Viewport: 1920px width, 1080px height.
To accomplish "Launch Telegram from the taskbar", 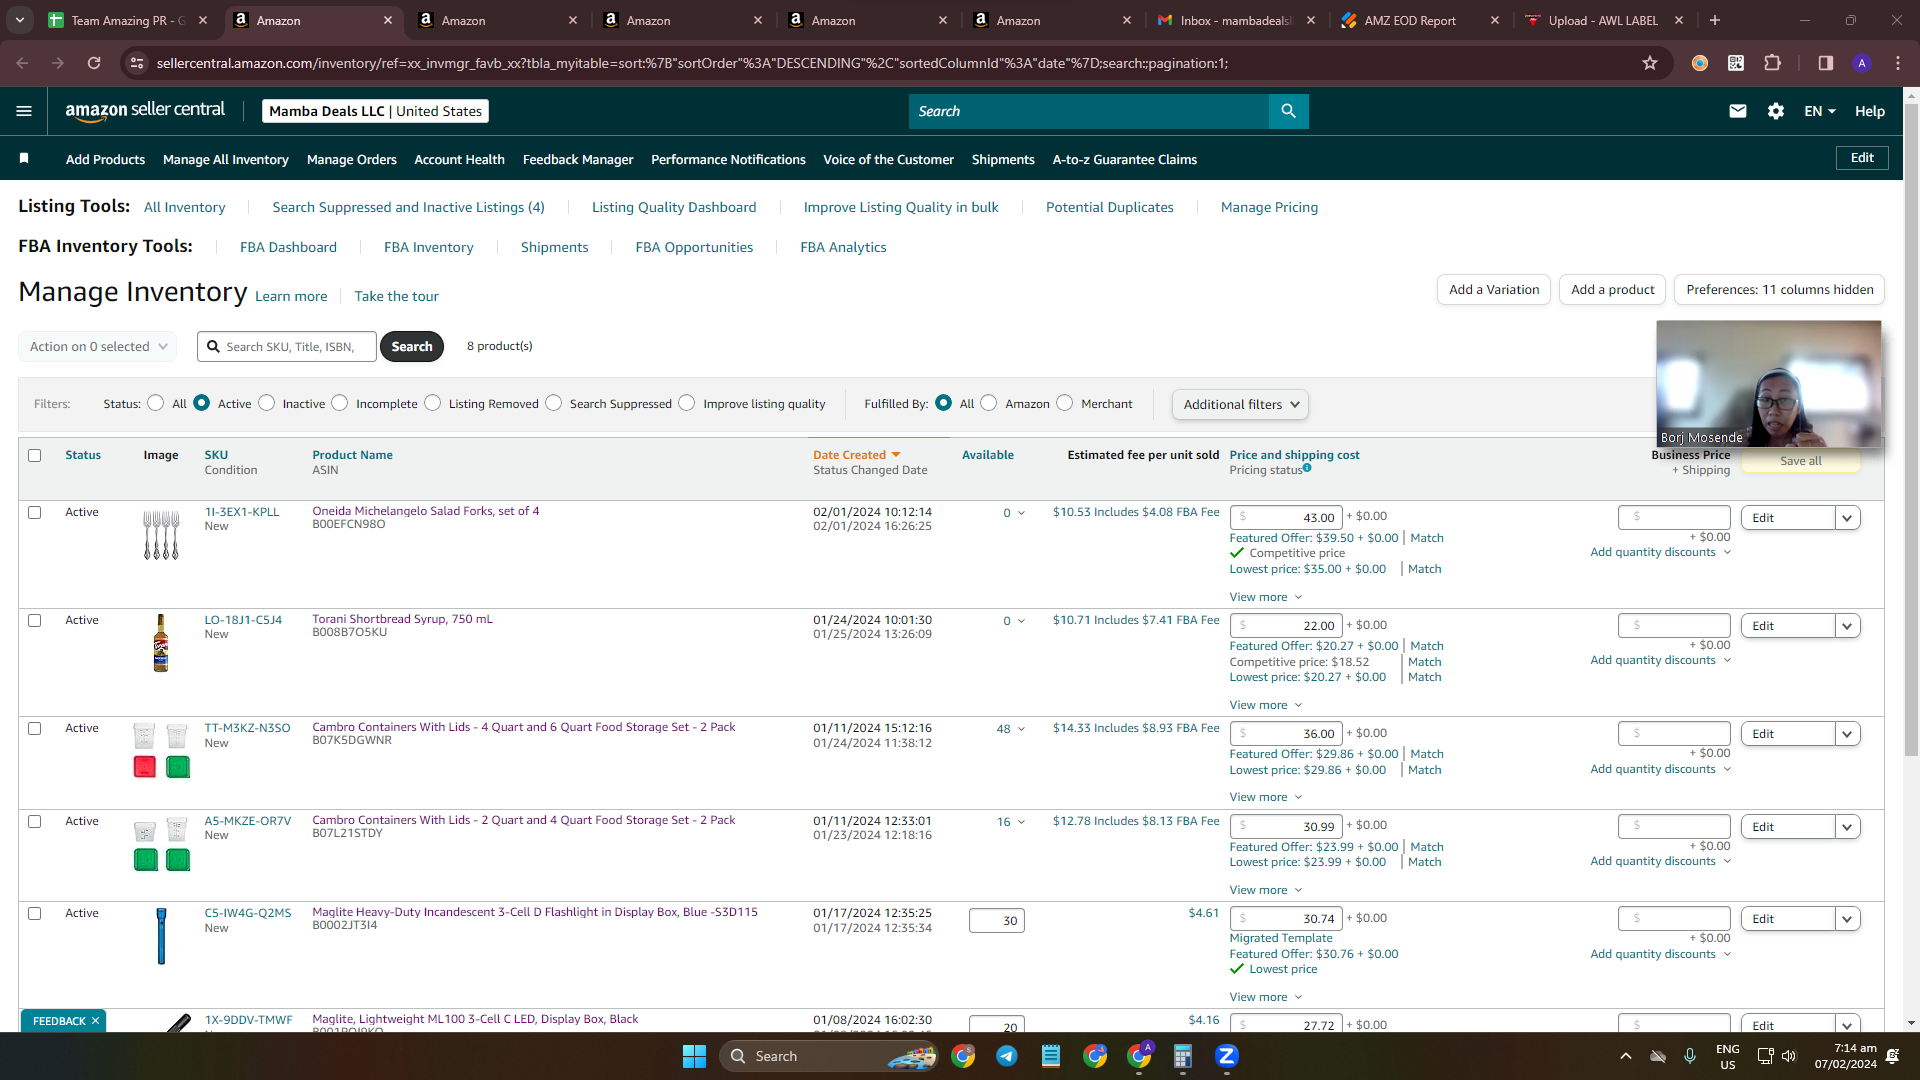I will [1007, 1056].
